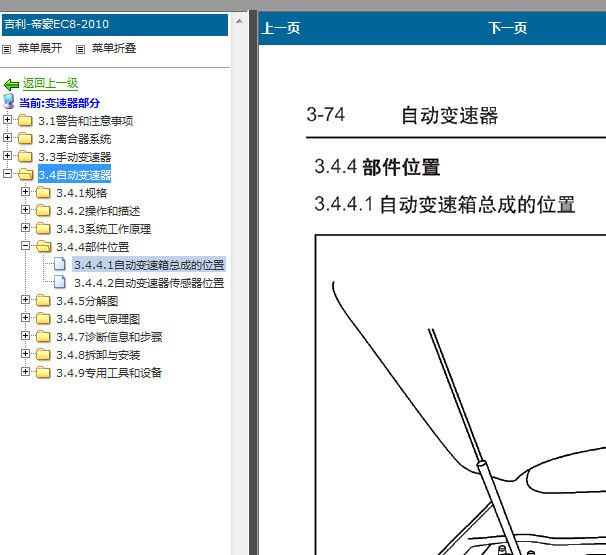Expand the 3.4.8拆卸与安装 node
Screen dimensions: 606x555
[x=25, y=354]
